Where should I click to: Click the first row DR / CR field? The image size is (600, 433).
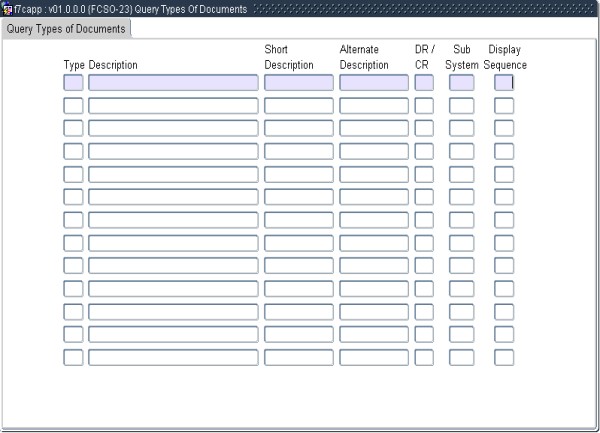click(424, 82)
